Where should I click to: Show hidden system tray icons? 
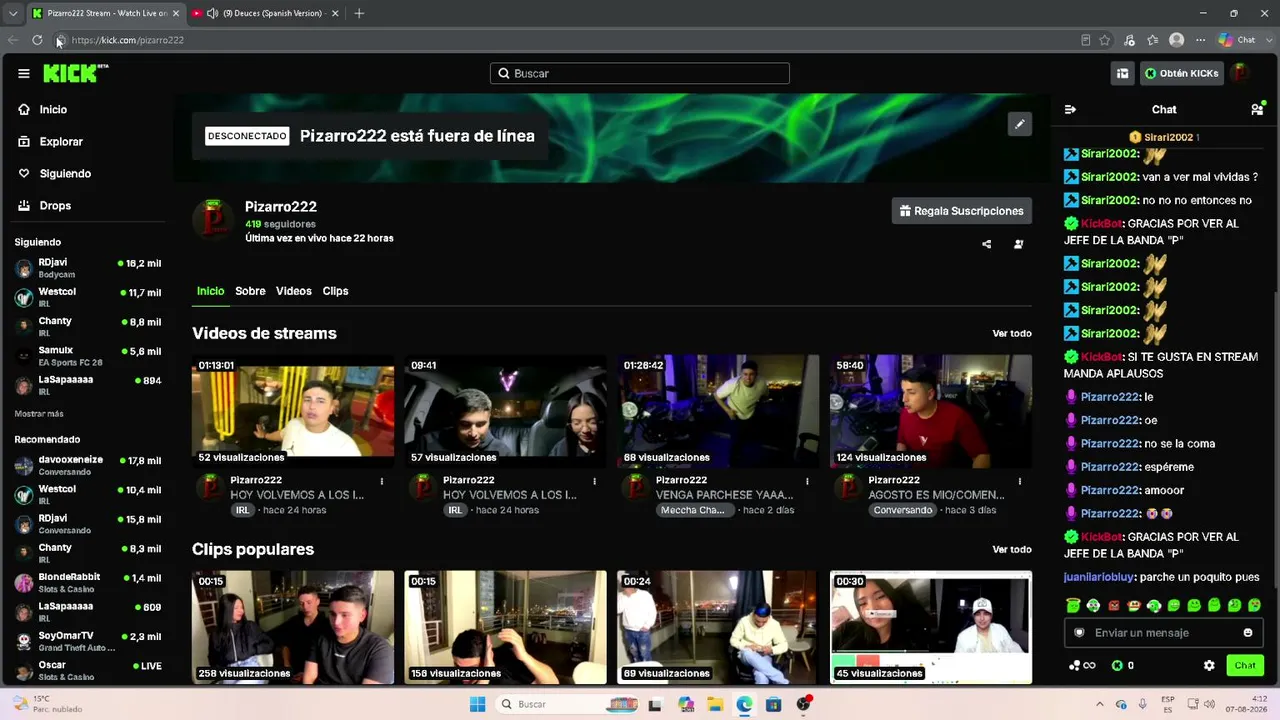tap(1098, 704)
